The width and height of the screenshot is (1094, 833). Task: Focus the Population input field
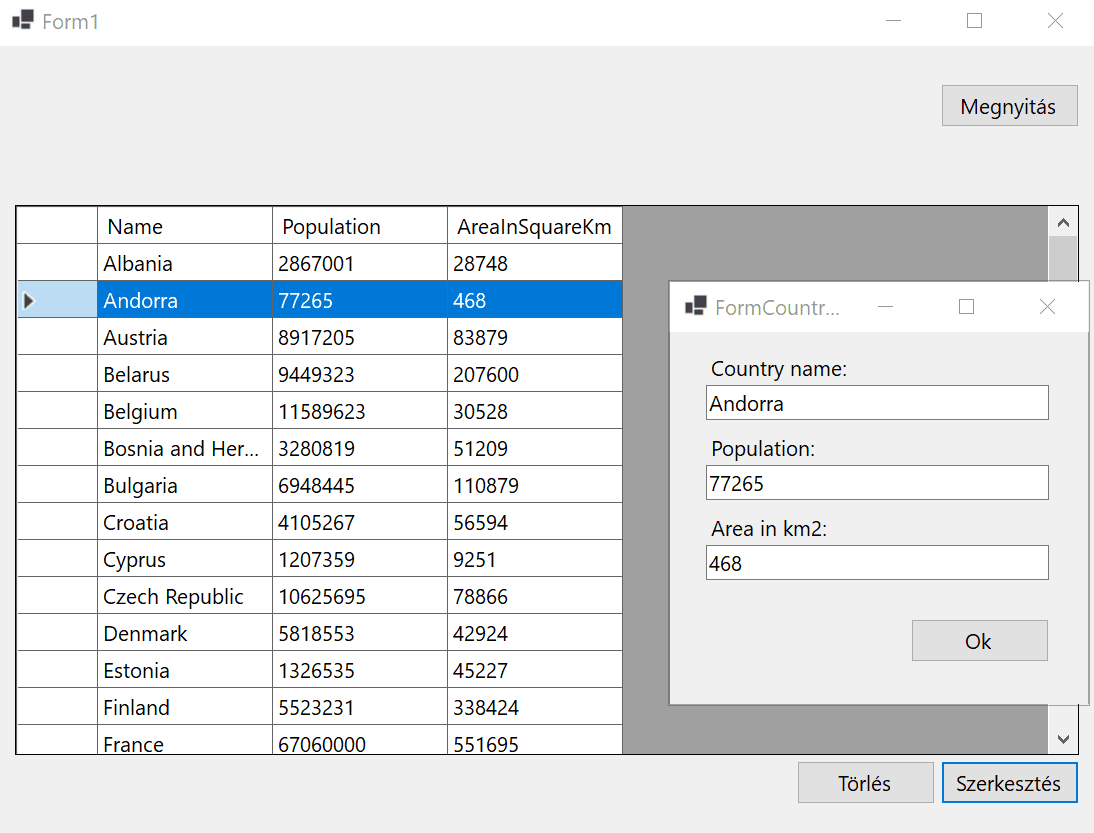876,483
